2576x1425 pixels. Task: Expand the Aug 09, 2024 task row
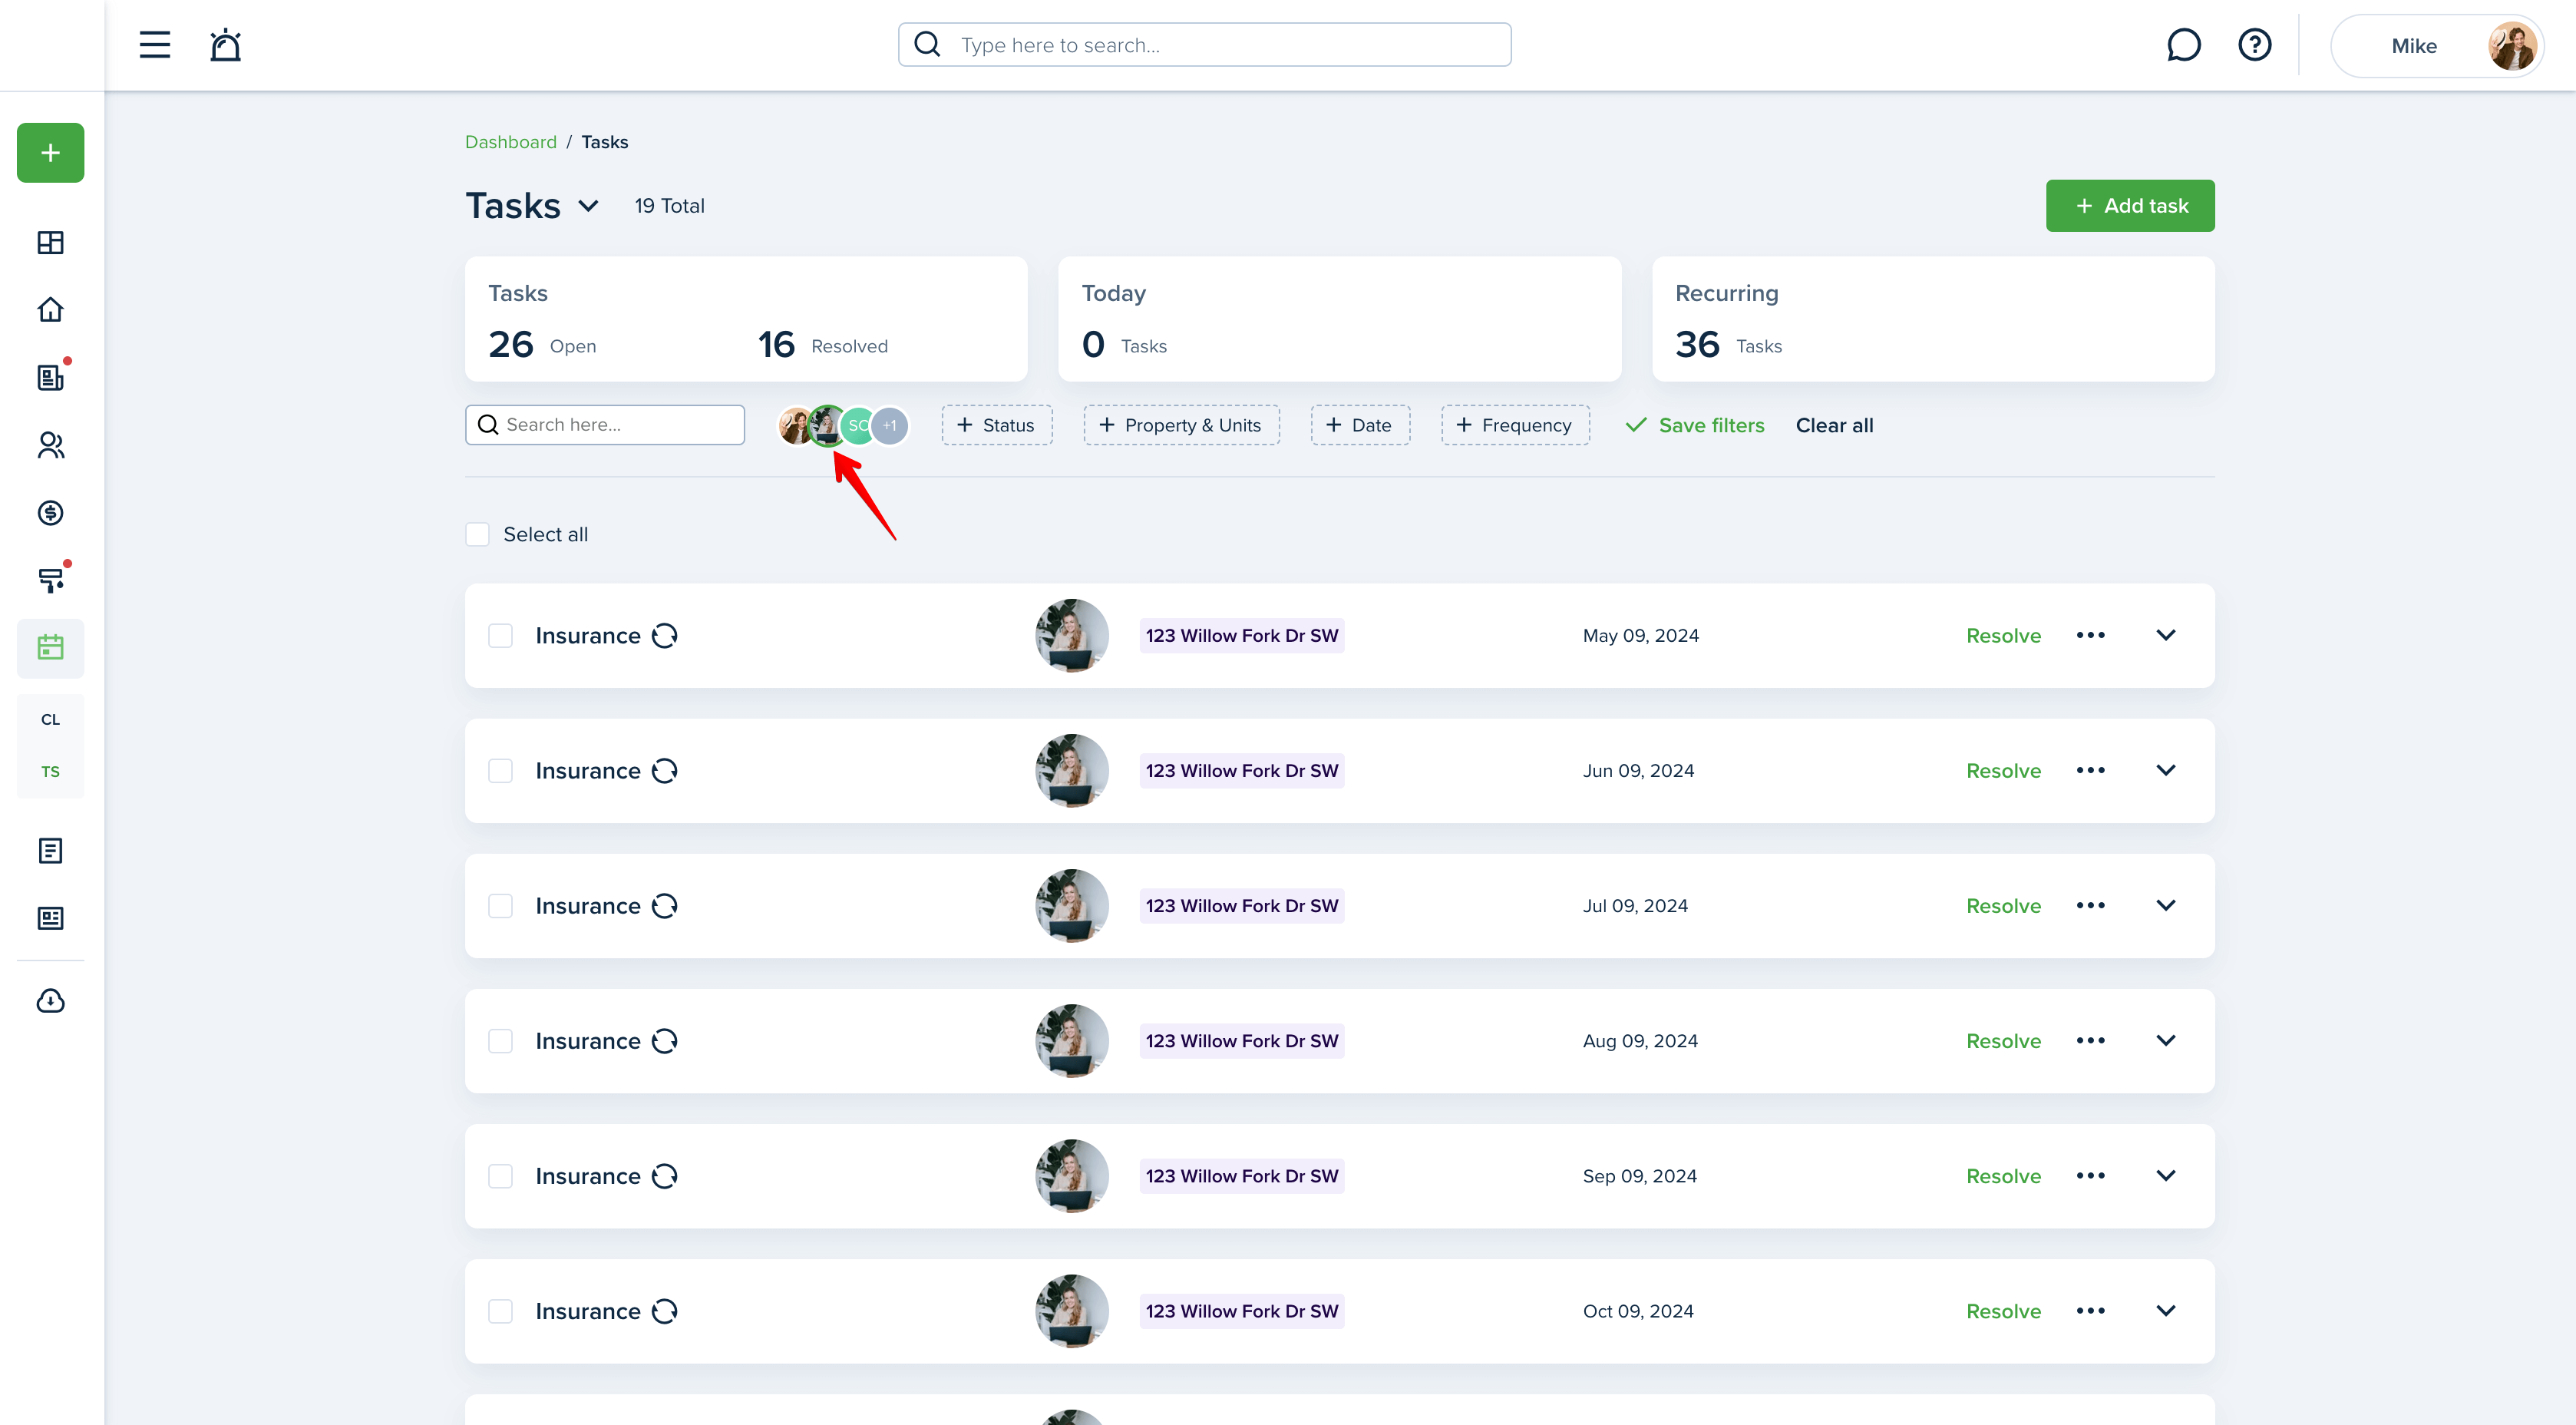point(2166,1041)
